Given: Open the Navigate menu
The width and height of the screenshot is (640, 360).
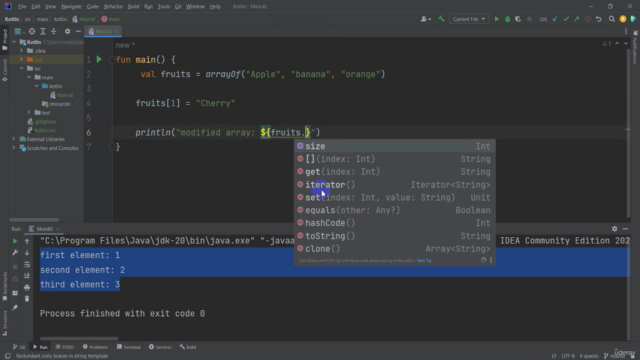Looking at the screenshot, I should (x=71, y=7).
